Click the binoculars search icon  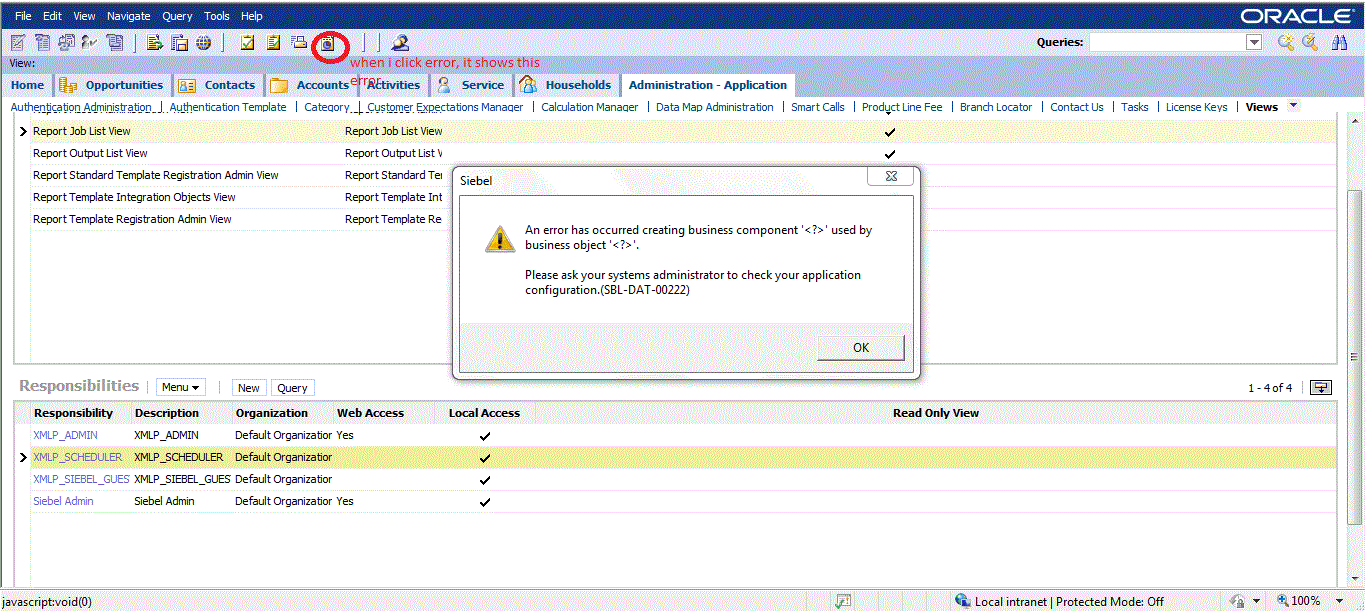[x=1340, y=42]
